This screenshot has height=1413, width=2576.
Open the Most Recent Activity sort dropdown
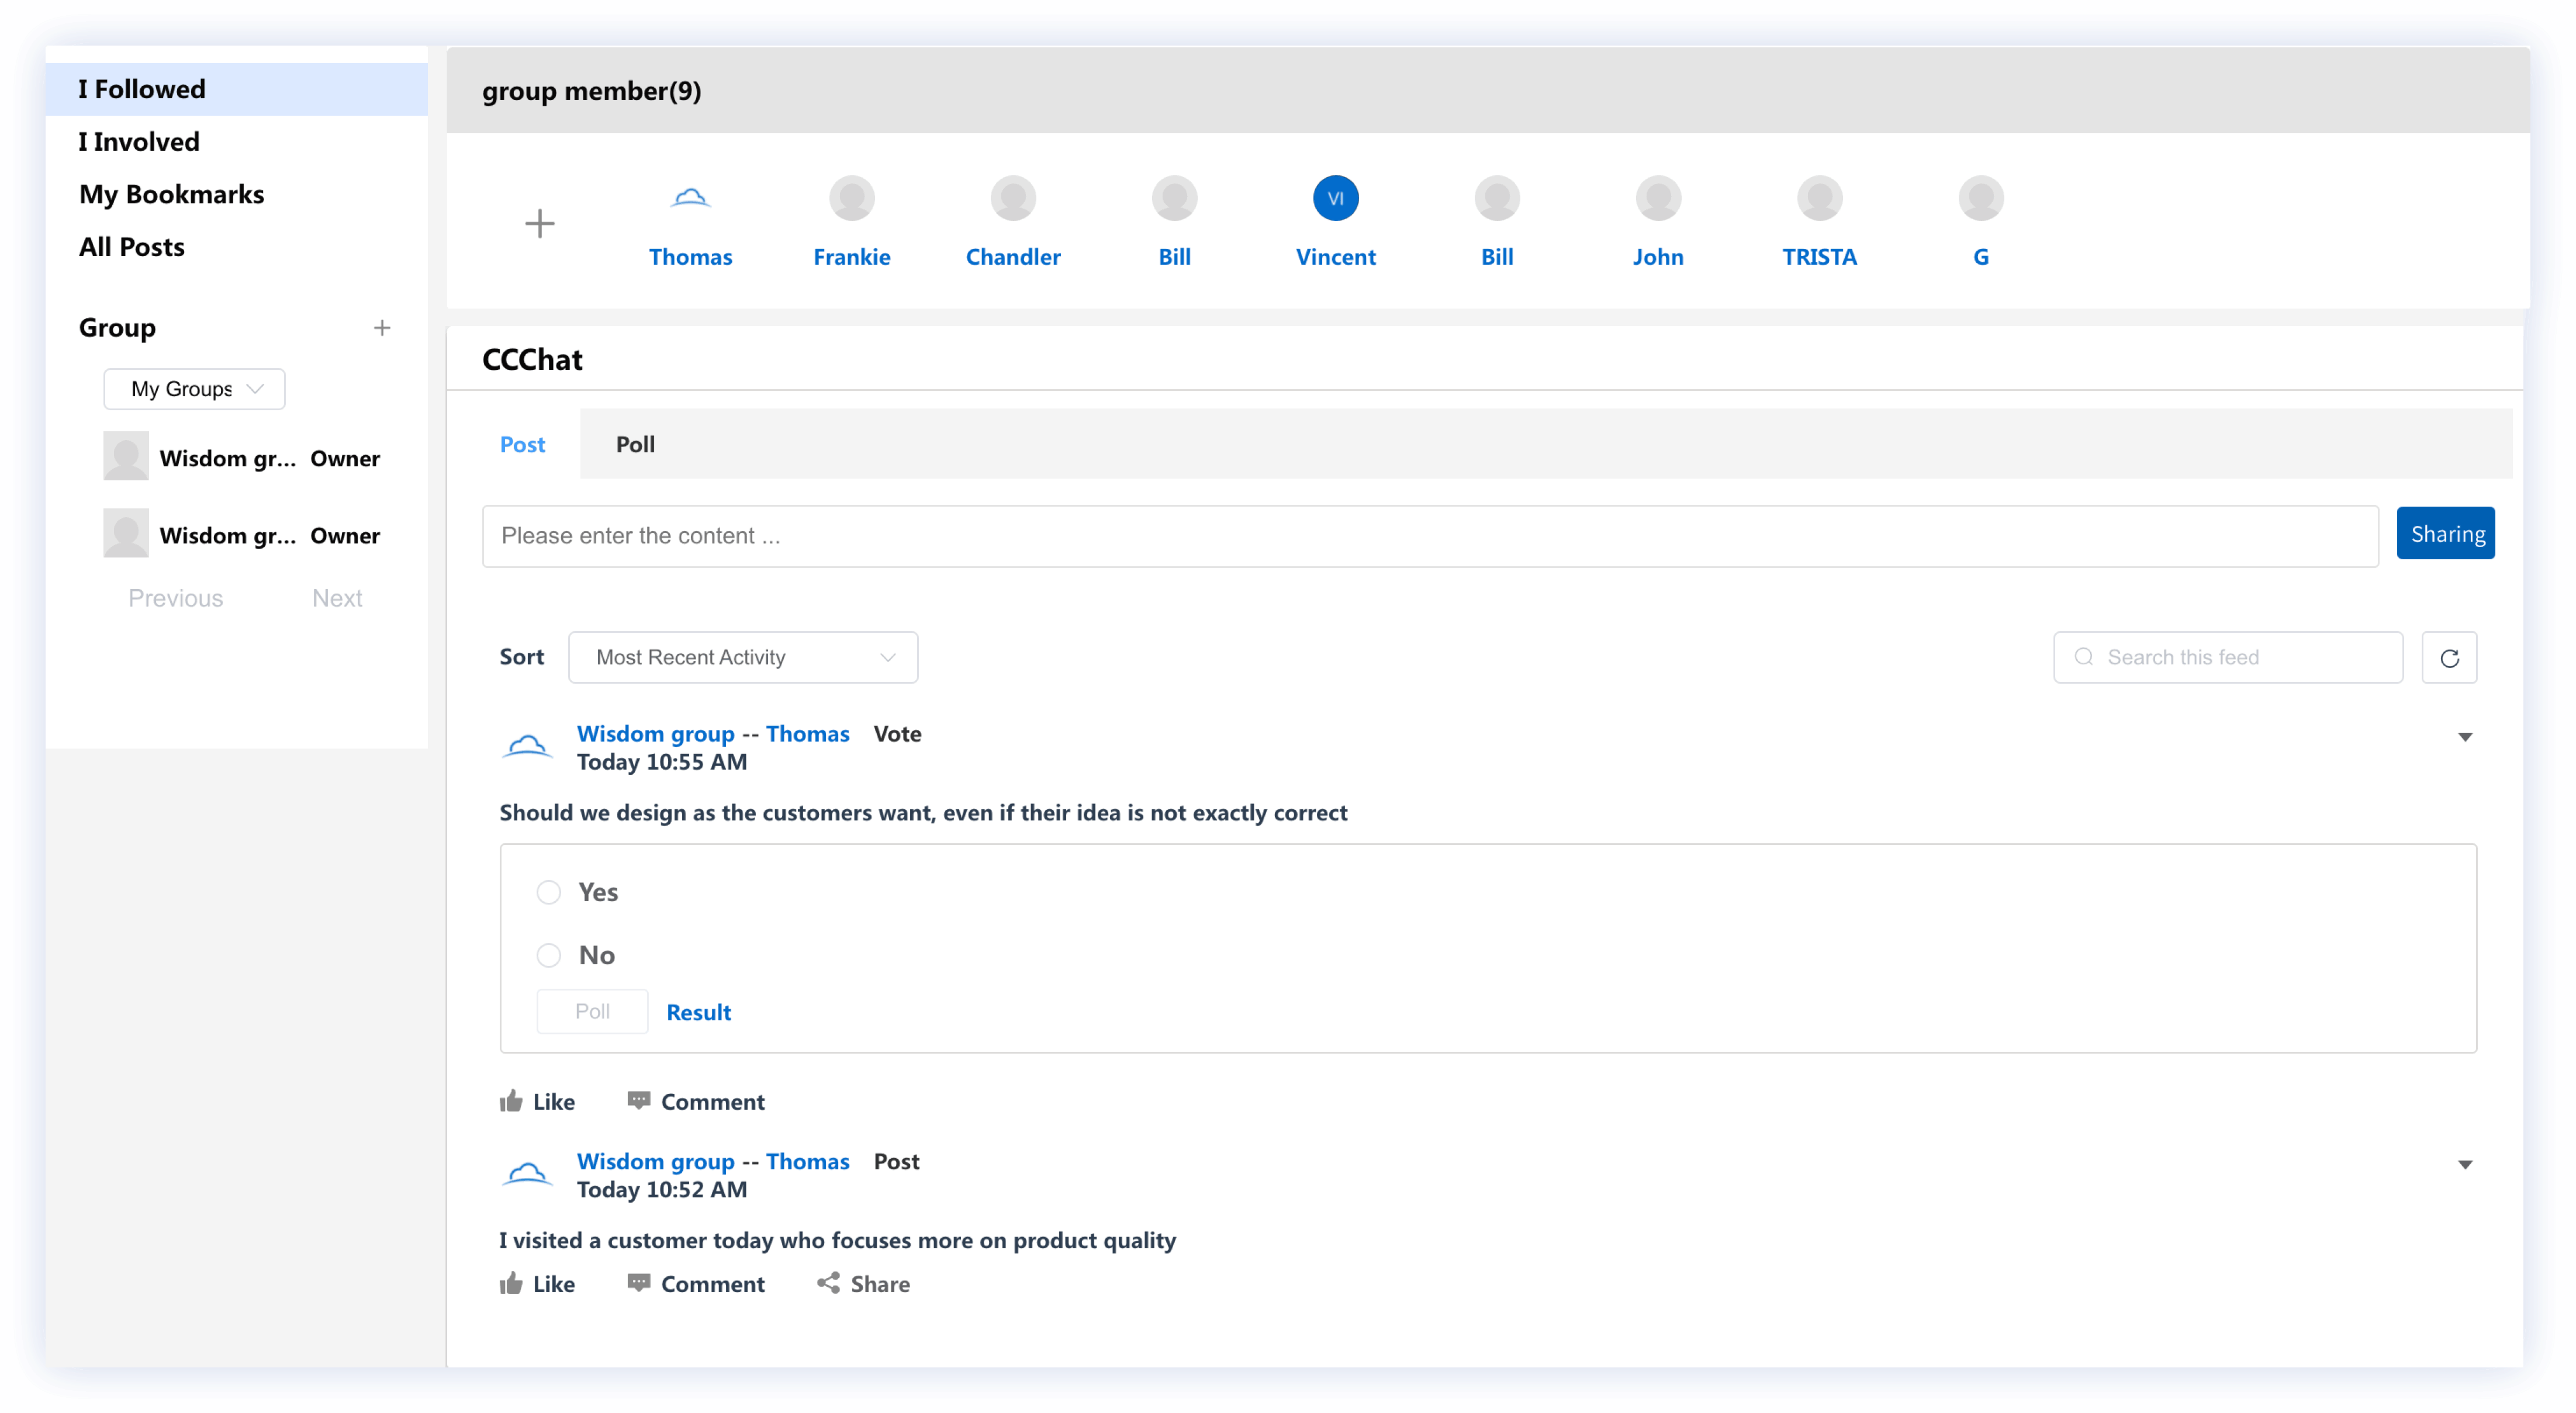click(742, 657)
